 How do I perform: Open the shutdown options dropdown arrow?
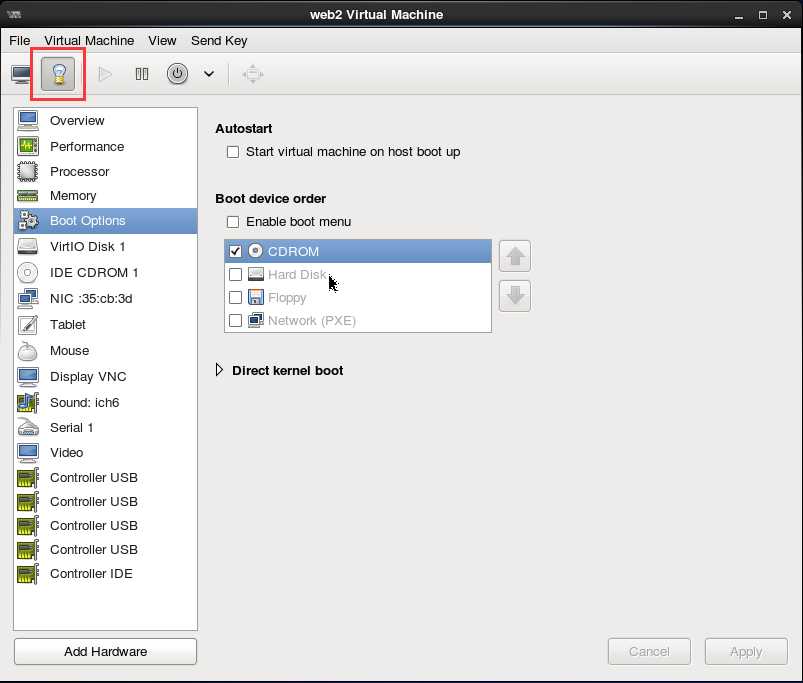[x=208, y=74]
